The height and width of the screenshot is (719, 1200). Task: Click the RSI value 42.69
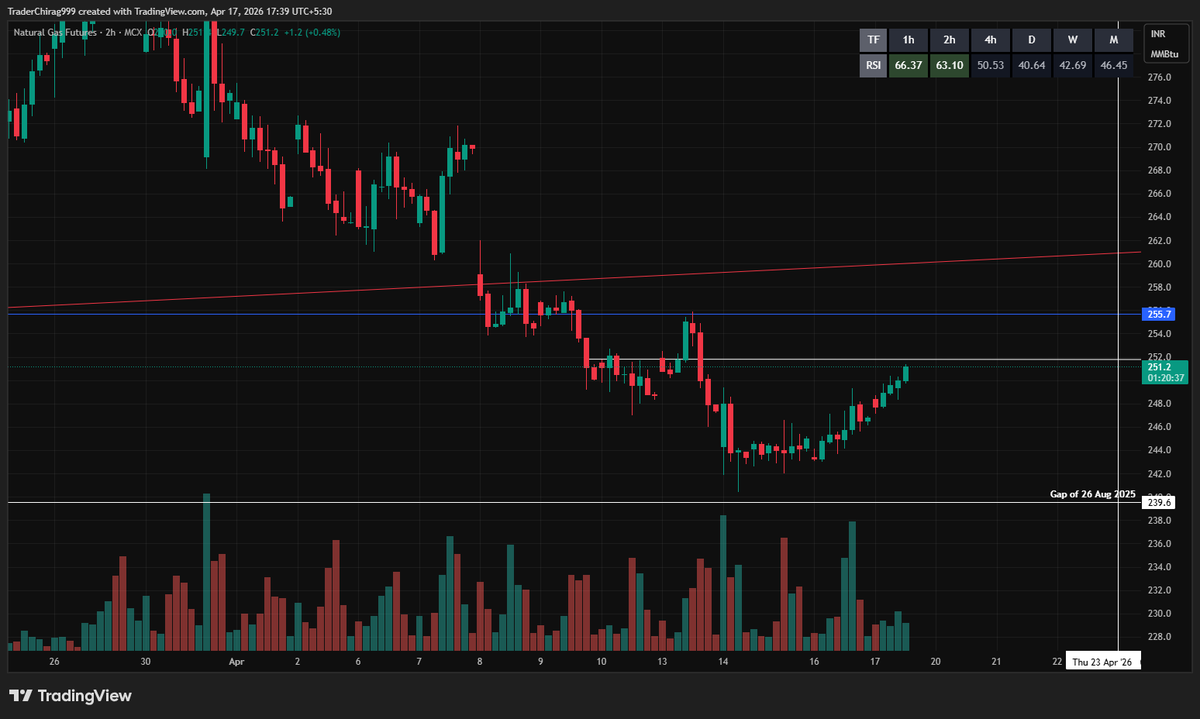pos(1072,66)
